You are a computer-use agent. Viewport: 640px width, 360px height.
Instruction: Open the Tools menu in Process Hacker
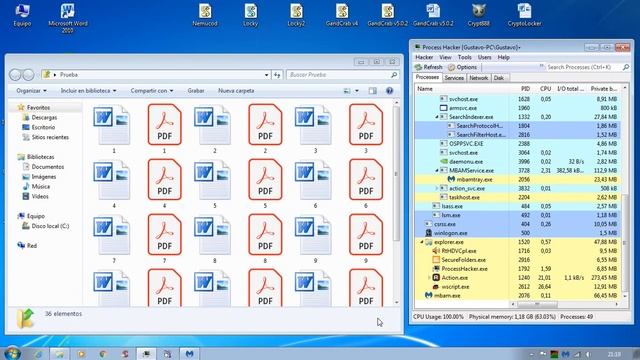click(x=464, y=58)
